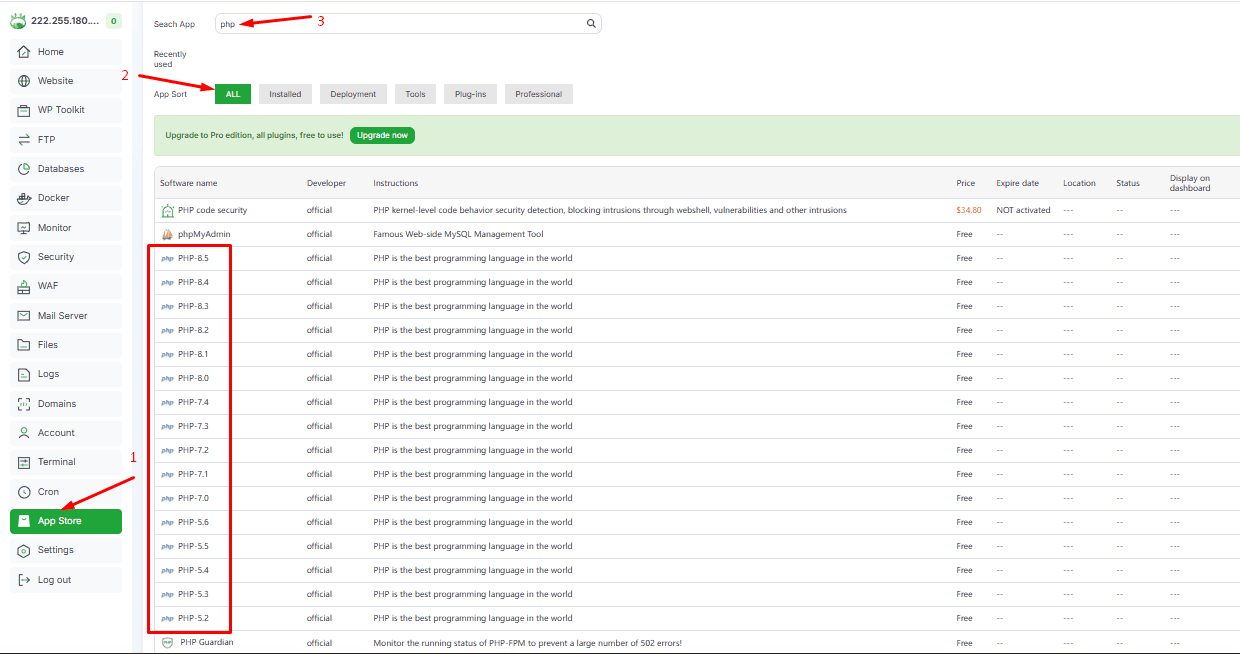1240x654 pixels.
Task: Click the Cron clock sidebar icon
Action: [24, 492]
